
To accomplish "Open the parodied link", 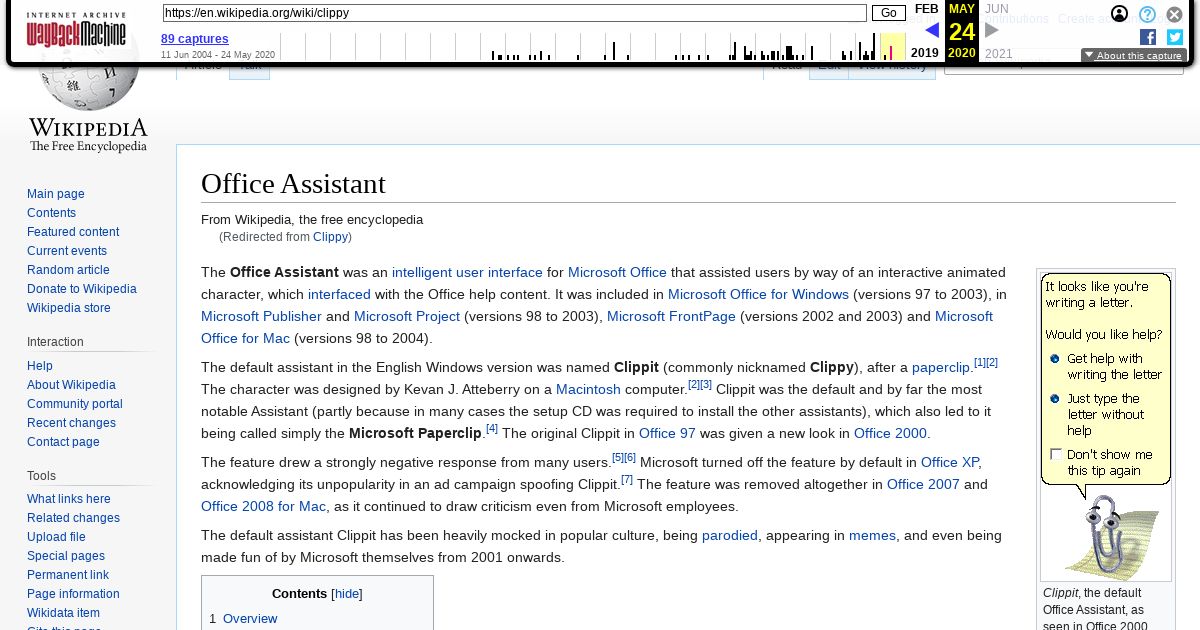I will click(730, 535).
